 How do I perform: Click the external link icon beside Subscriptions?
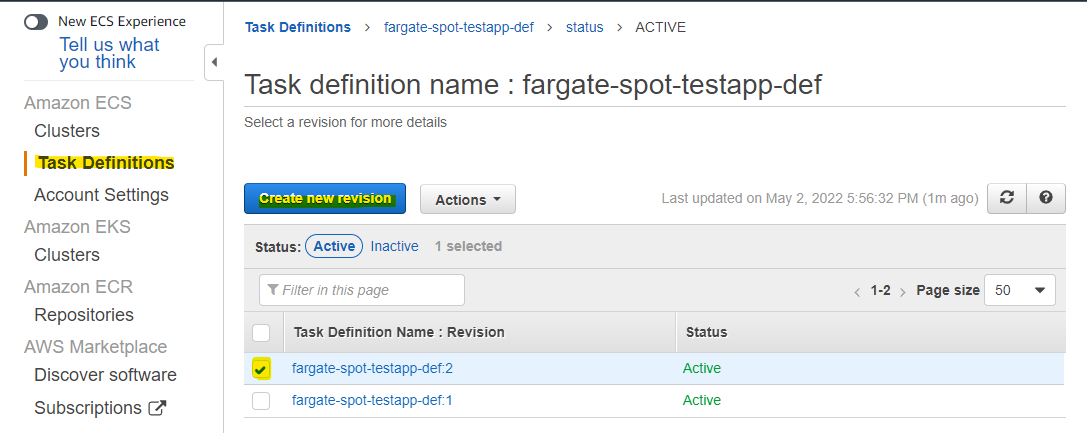pyautogui.click(x=157, y=407)
